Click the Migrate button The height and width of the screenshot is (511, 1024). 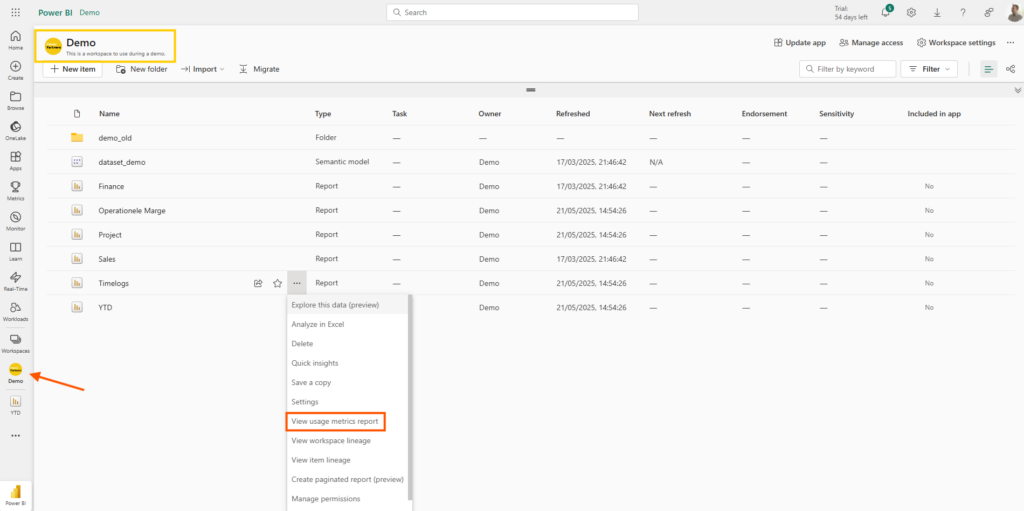(259, 69)
